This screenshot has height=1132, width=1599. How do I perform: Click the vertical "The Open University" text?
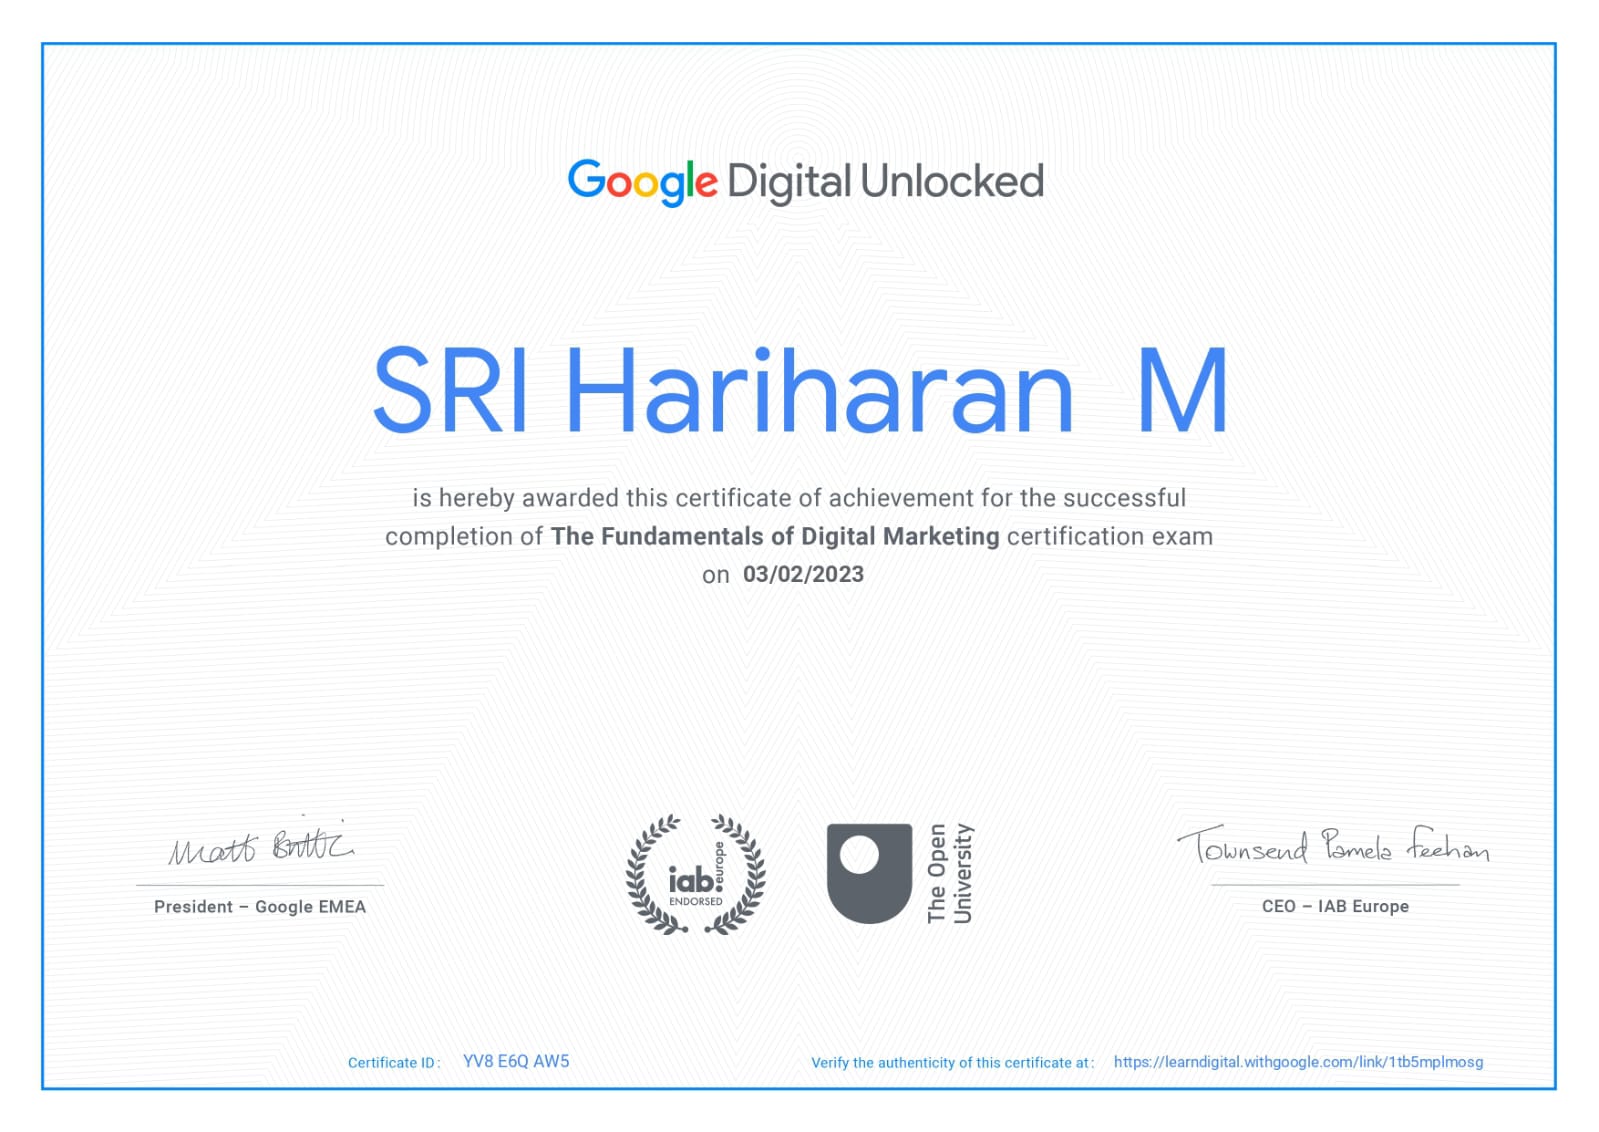[949, 873]
